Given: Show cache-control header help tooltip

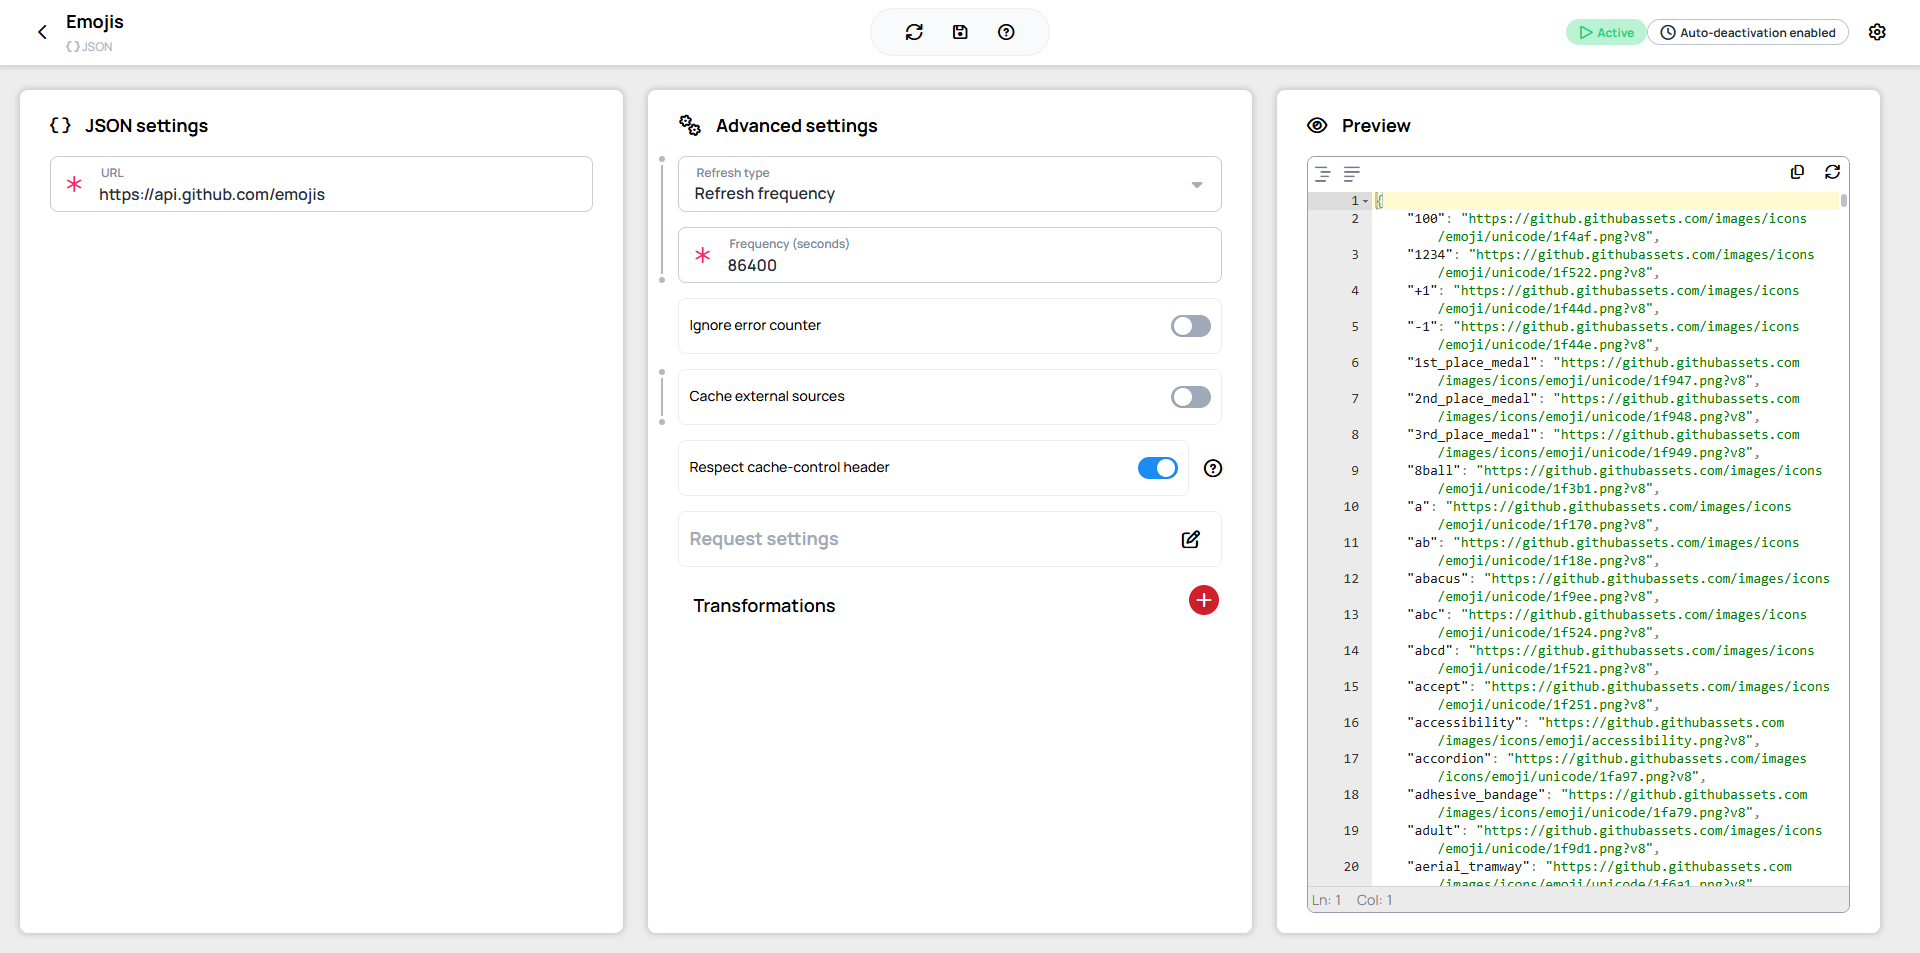Looking at the screenshot, I should (1212, 468).
